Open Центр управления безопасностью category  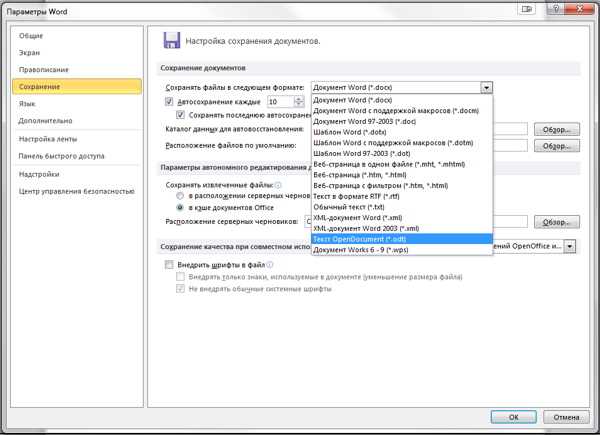pos(77,191)
